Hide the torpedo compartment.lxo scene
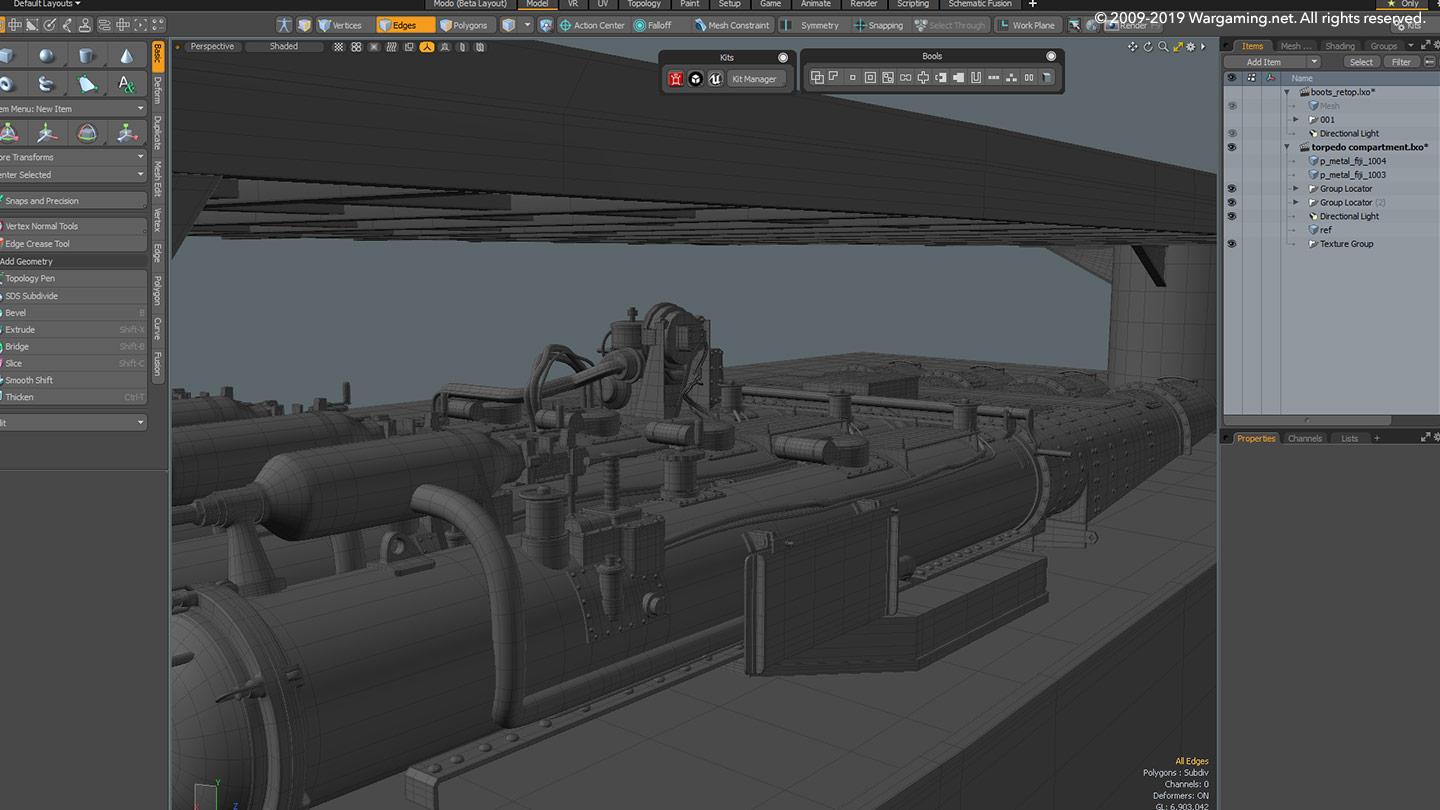 pyautogui.click(x=1231, y=147)
